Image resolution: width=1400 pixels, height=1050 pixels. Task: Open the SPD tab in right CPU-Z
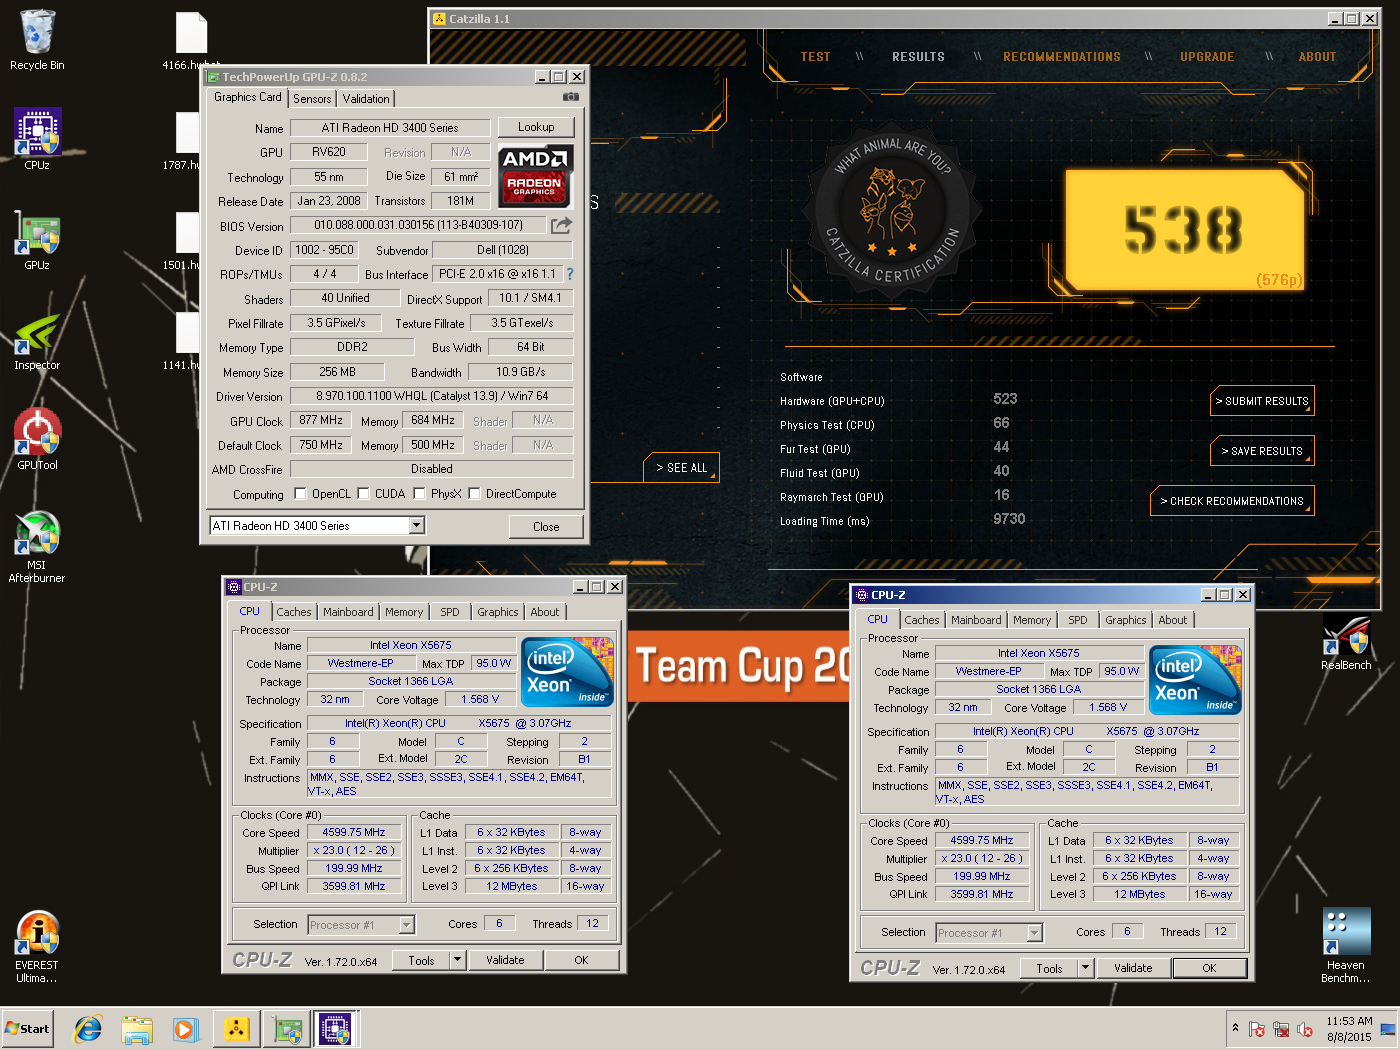click(x=1078, y=620)
